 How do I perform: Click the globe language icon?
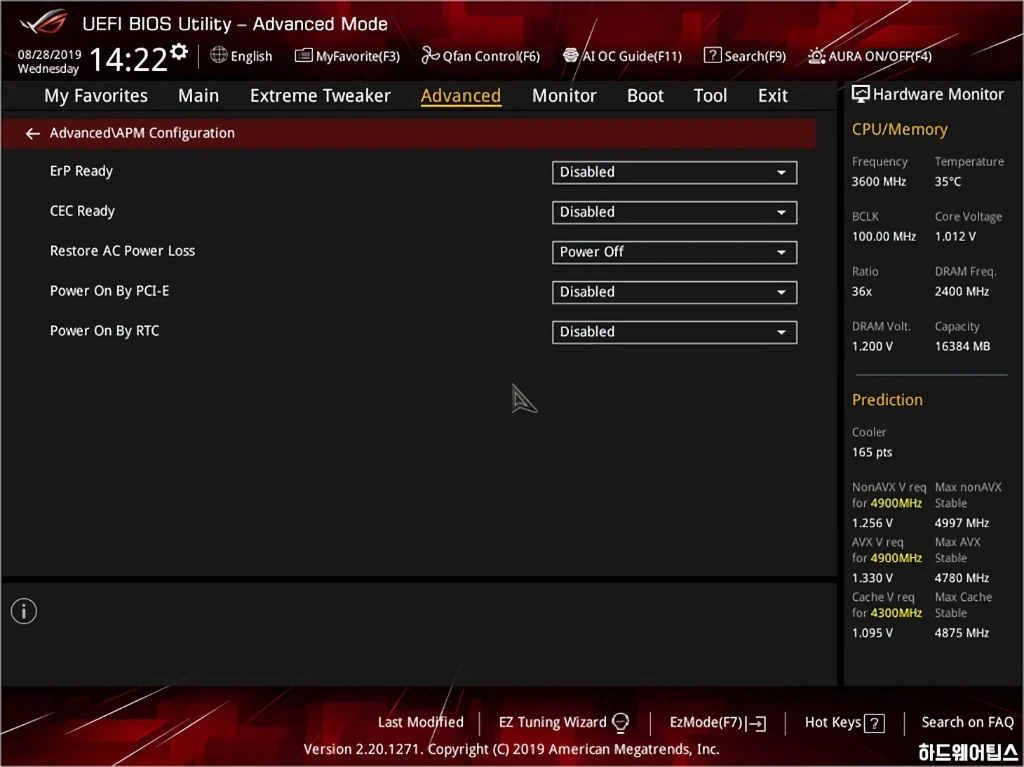(x=219, y=55)
